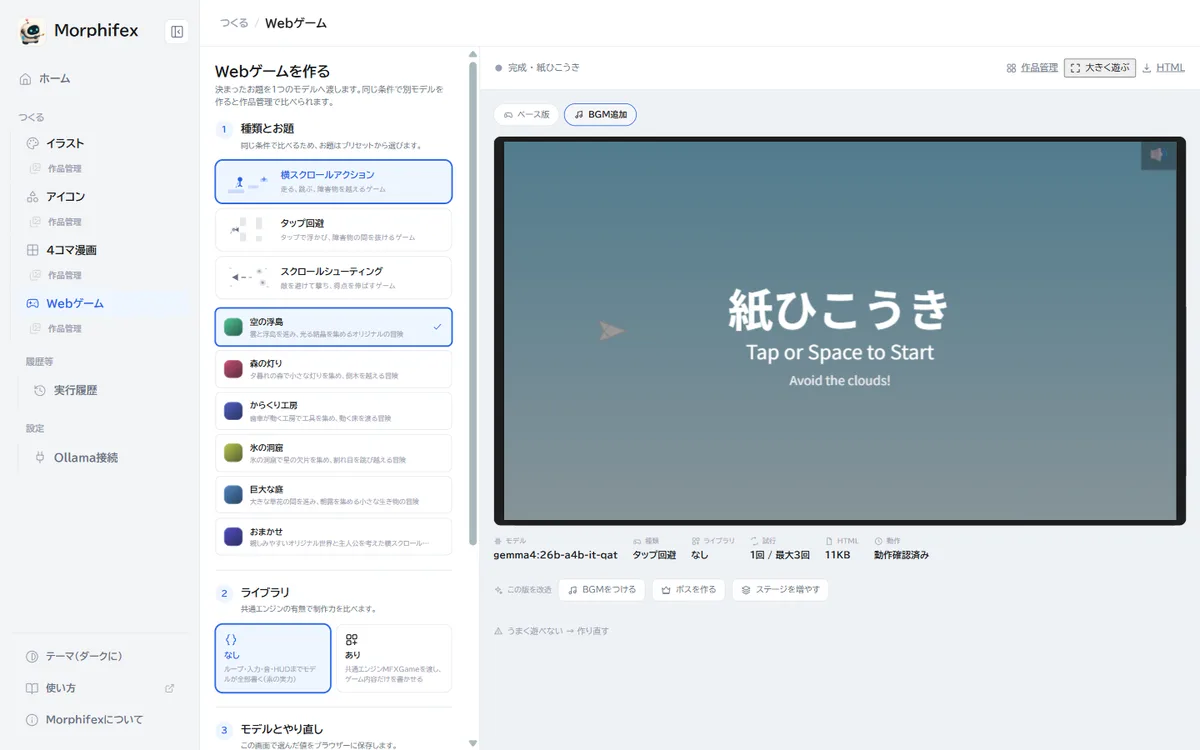The width and height of the screenshot is (1200, 750).
Task: Click the Morphifex robot logo
Action: [x=32, y=32]
